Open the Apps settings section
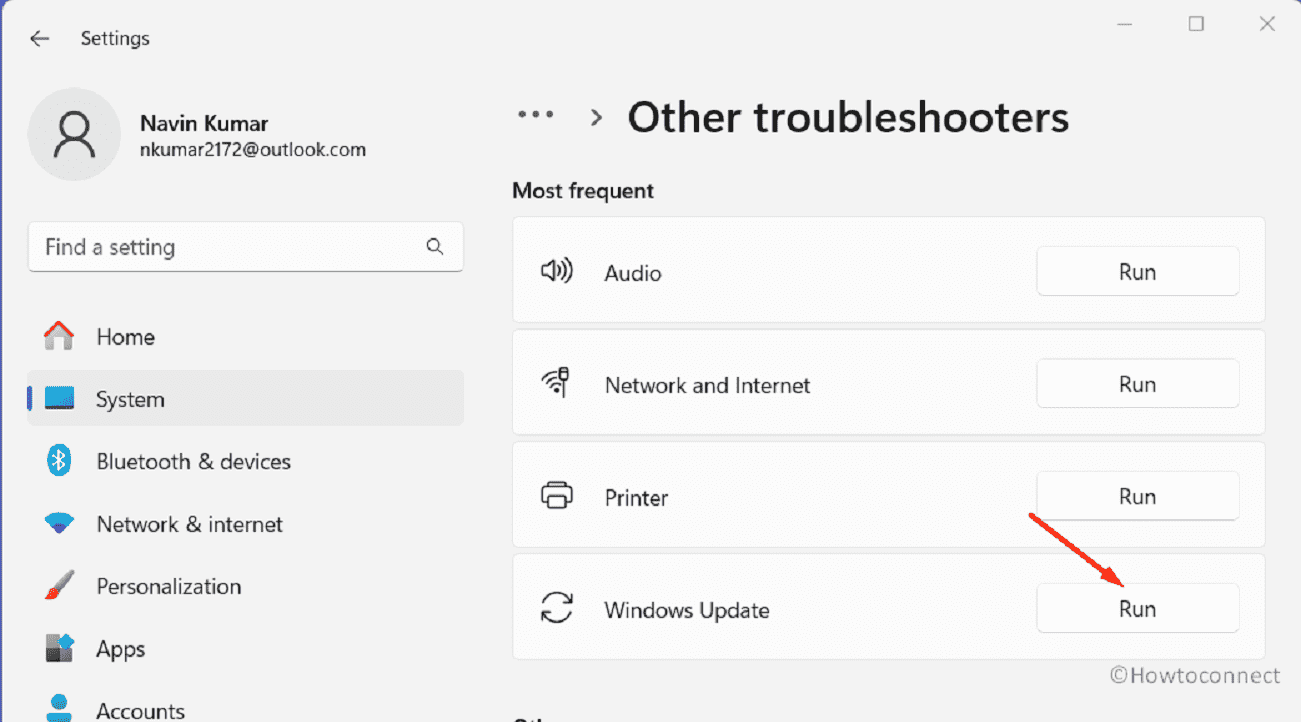Image resolution: width=1301 pixels, height=722 pixels. point(245,649)
